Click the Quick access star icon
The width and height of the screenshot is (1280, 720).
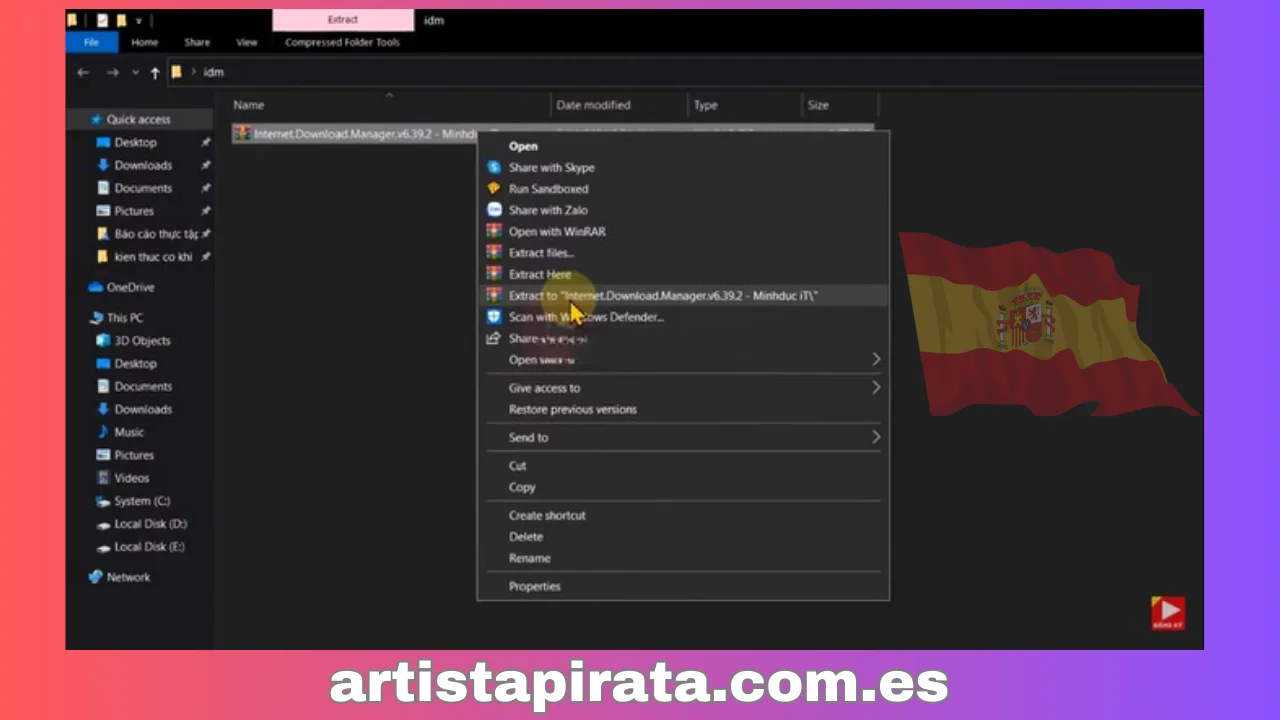96,119
